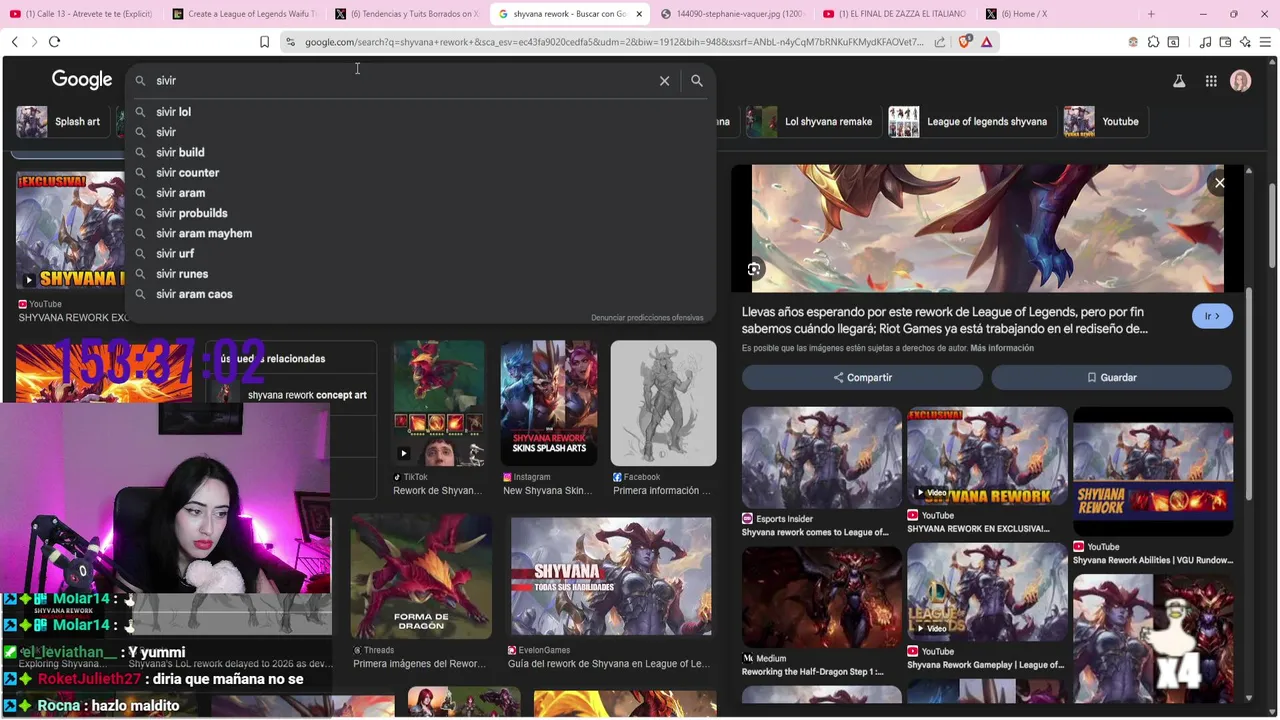Select the 'sivir counter' suggestion
Image resolution: width=1280 pixels, height=720 pixels.
pos(420,173)
